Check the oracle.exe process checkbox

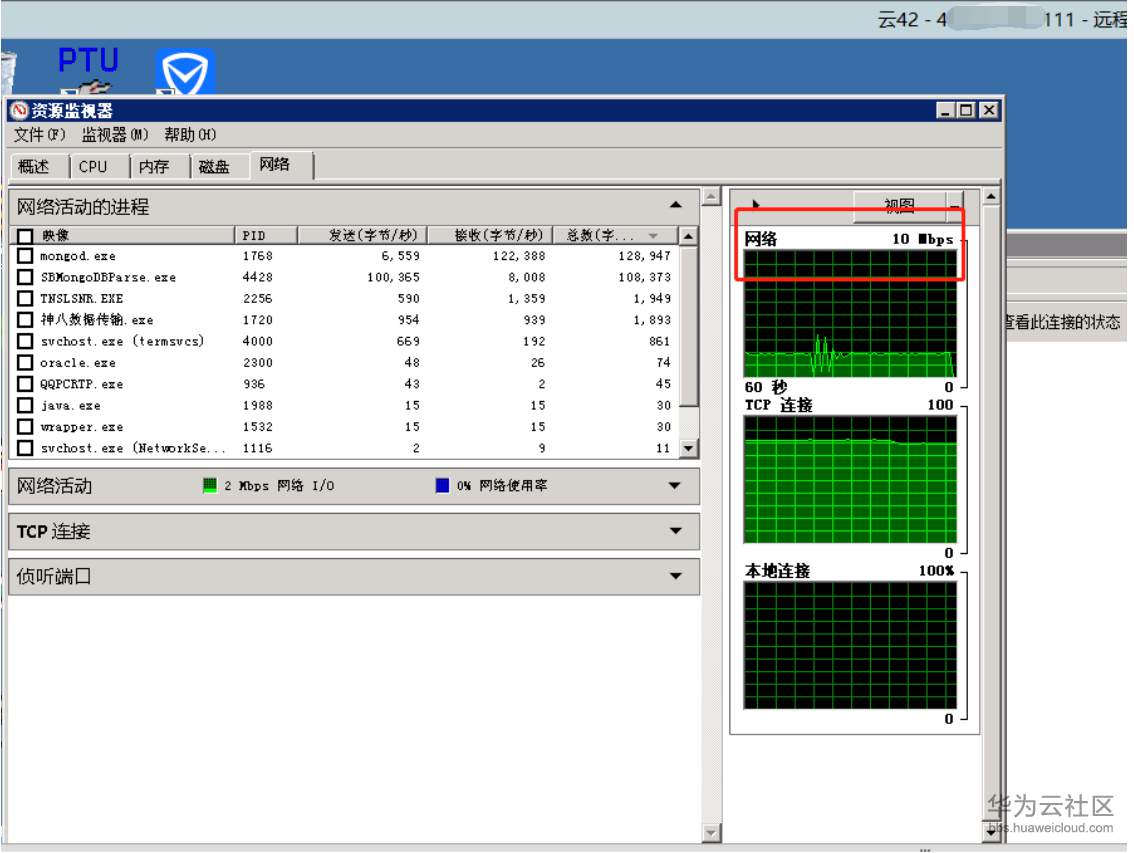point(25,363)
